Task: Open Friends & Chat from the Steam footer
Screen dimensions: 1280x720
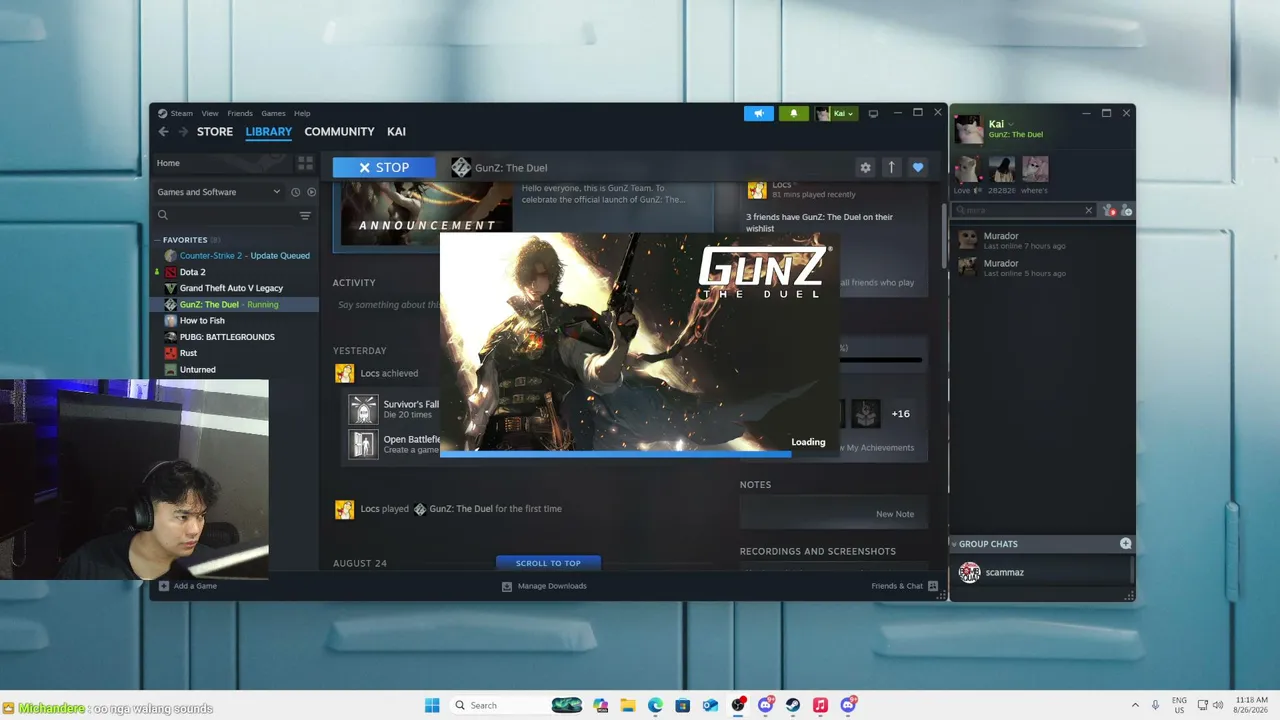Action: tap(904, 586)
